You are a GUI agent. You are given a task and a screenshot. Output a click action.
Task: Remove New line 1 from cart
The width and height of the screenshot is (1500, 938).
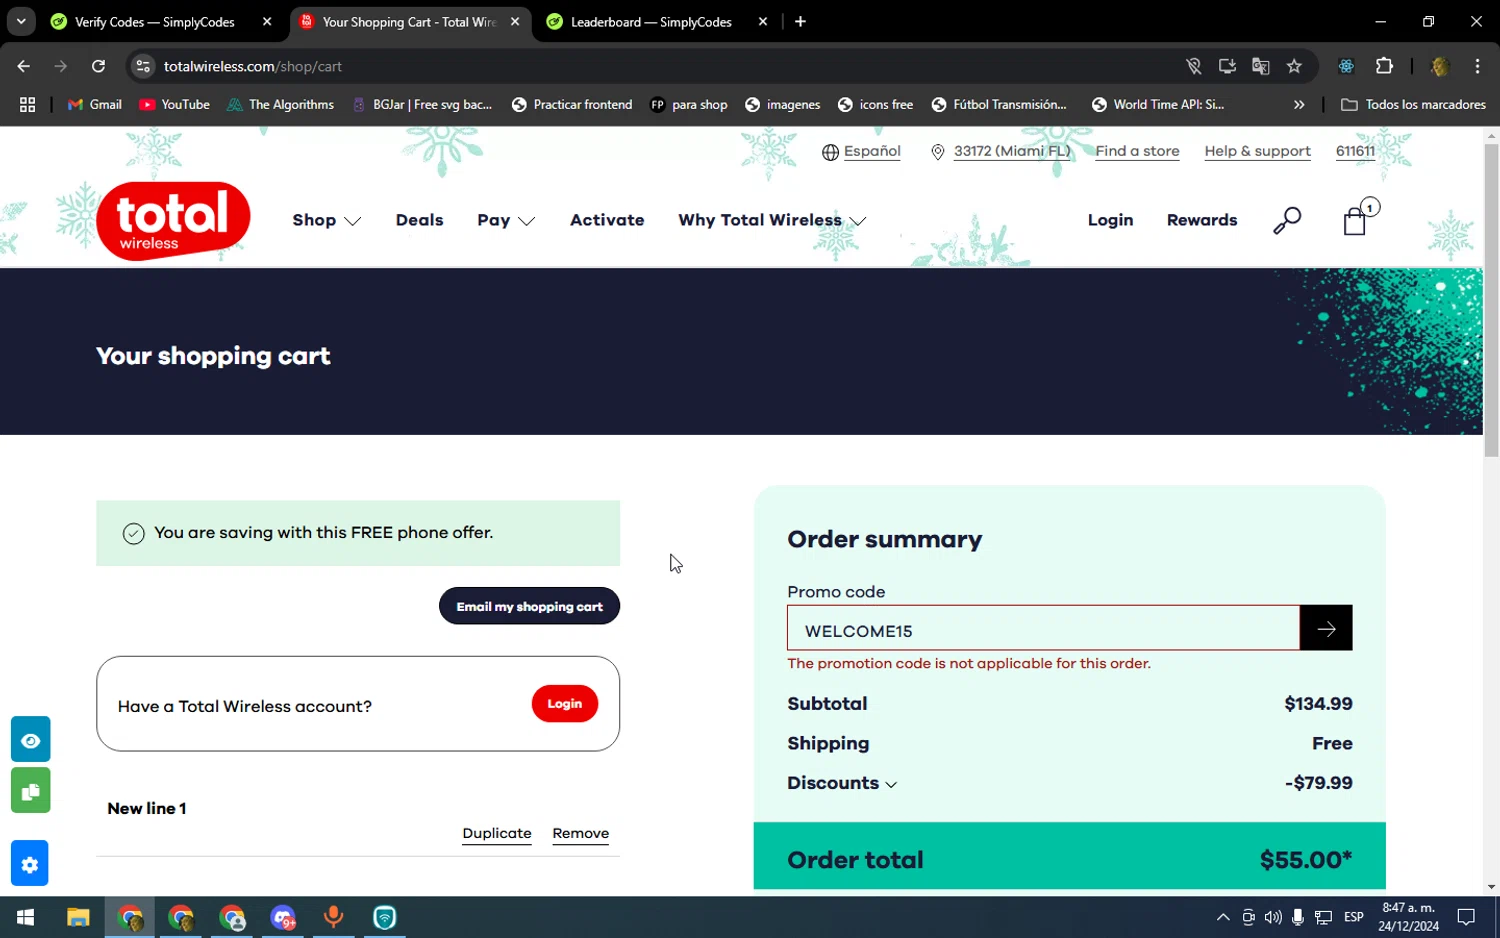[x=580, y=834]
